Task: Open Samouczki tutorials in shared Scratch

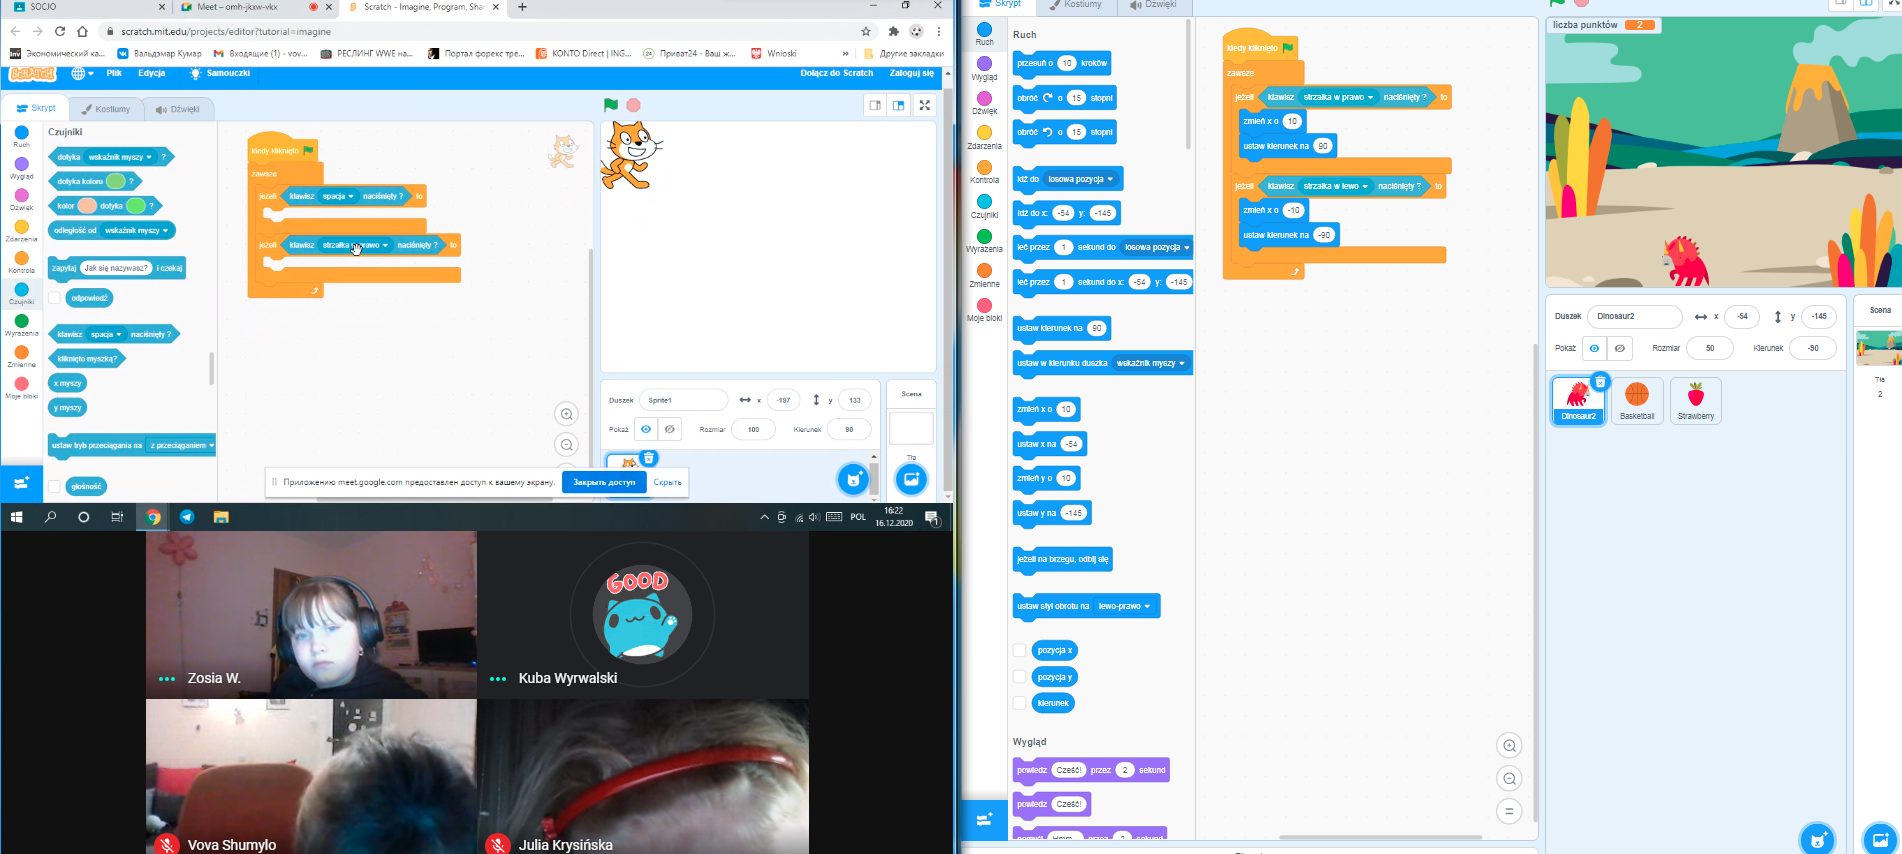Action: click(x=220, y=73)
